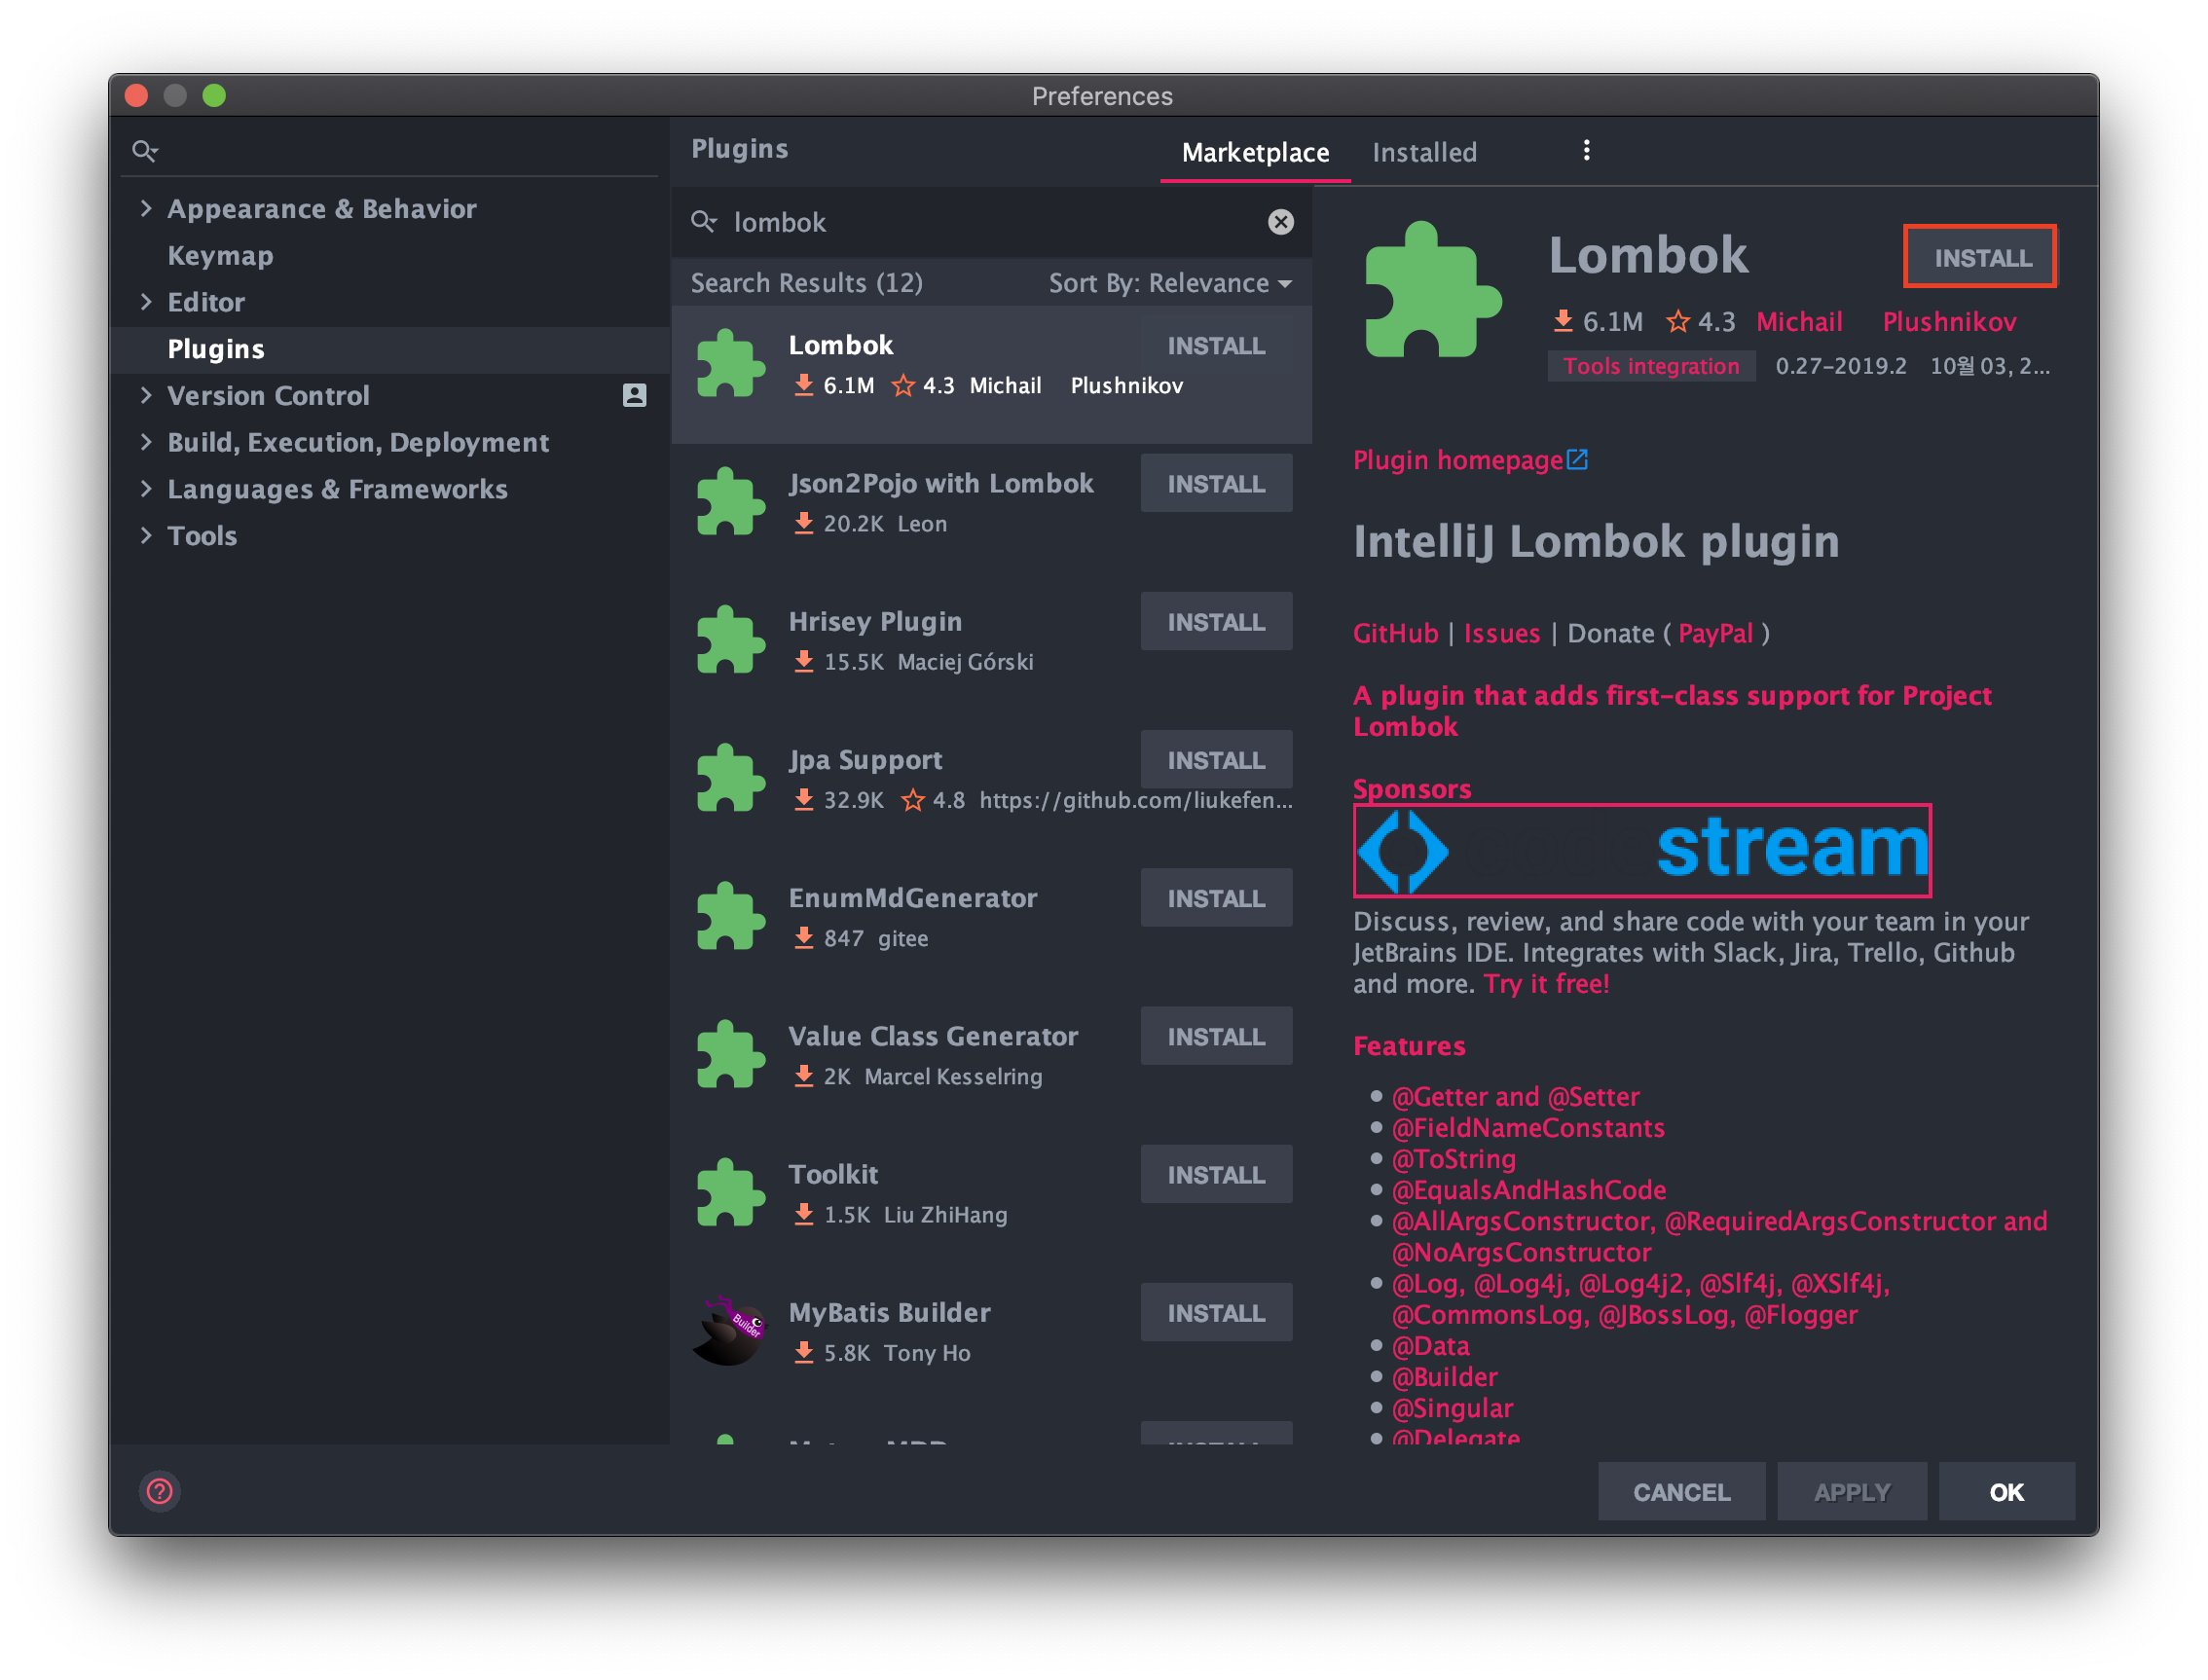Click the Plugin homepage external link icon

[1577, 460]
